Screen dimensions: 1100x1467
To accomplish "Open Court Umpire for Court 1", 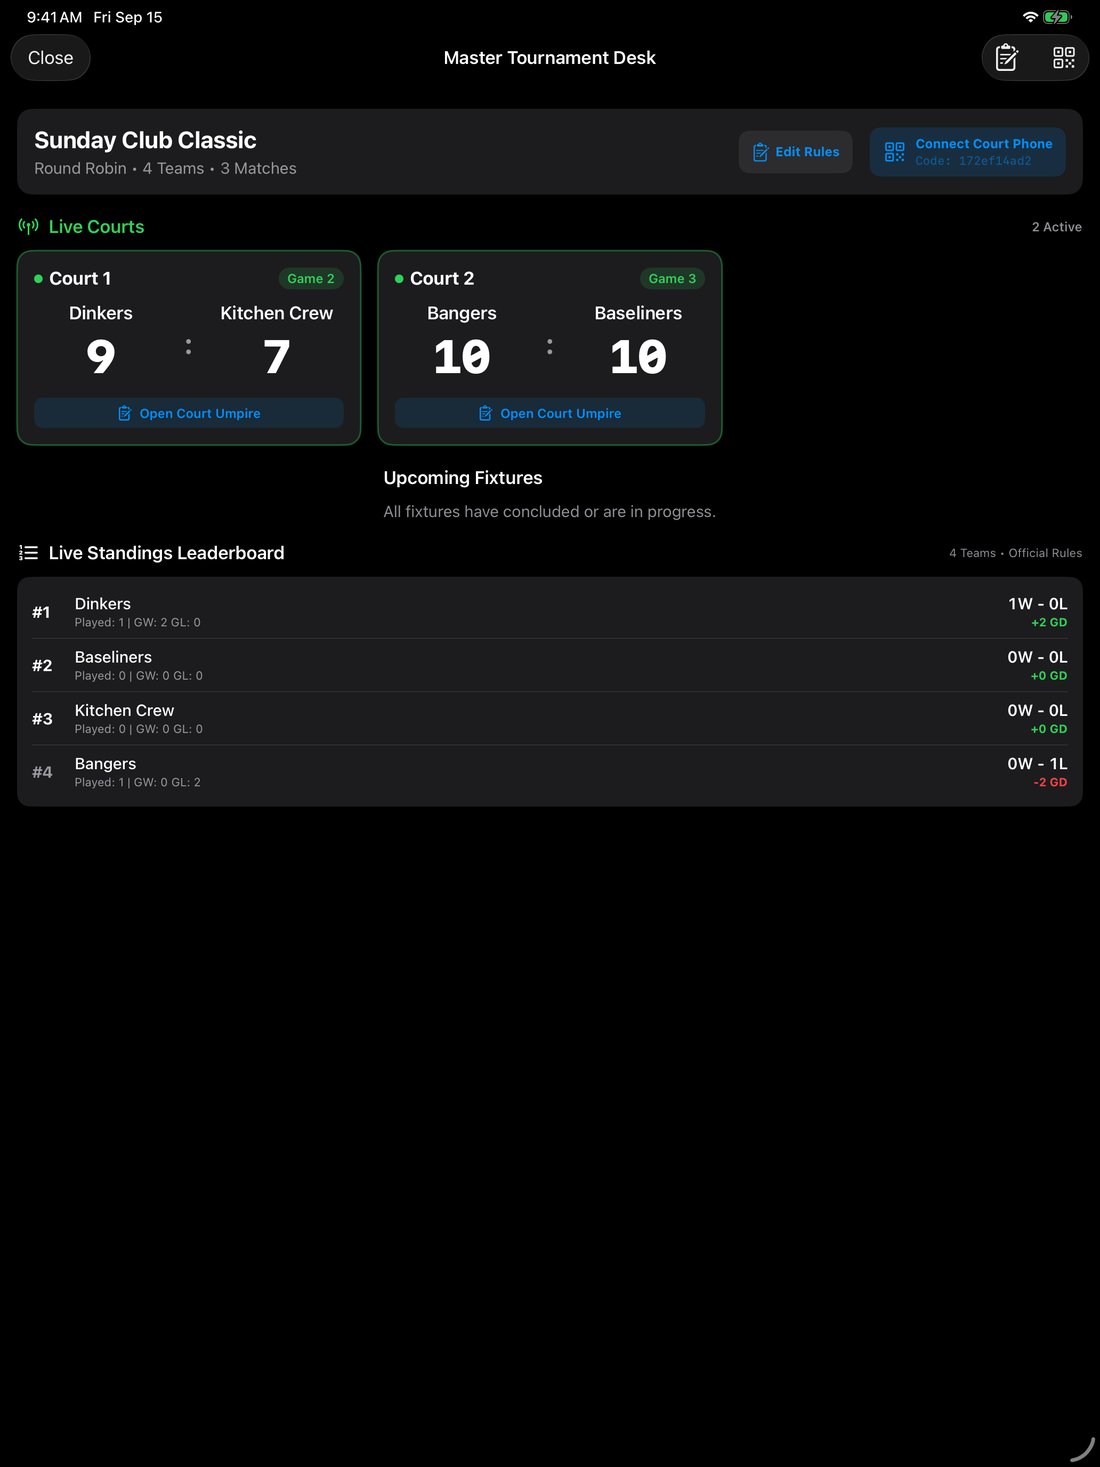I will click(x=189, y=413).
